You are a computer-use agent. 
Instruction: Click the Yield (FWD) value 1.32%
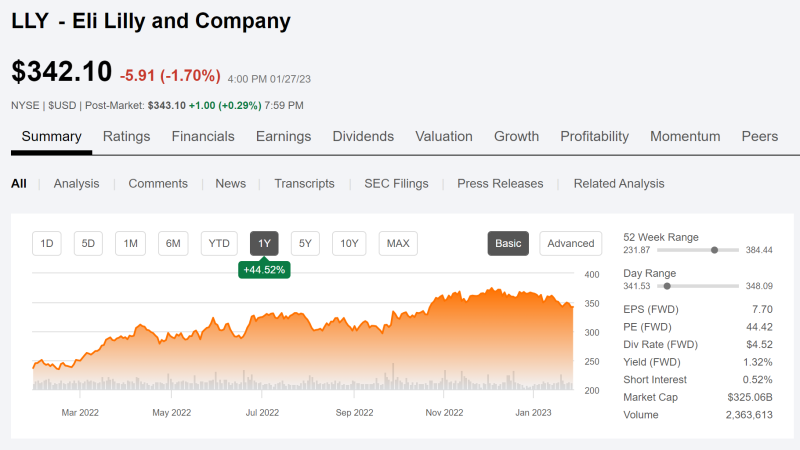[x=758, y=362]
